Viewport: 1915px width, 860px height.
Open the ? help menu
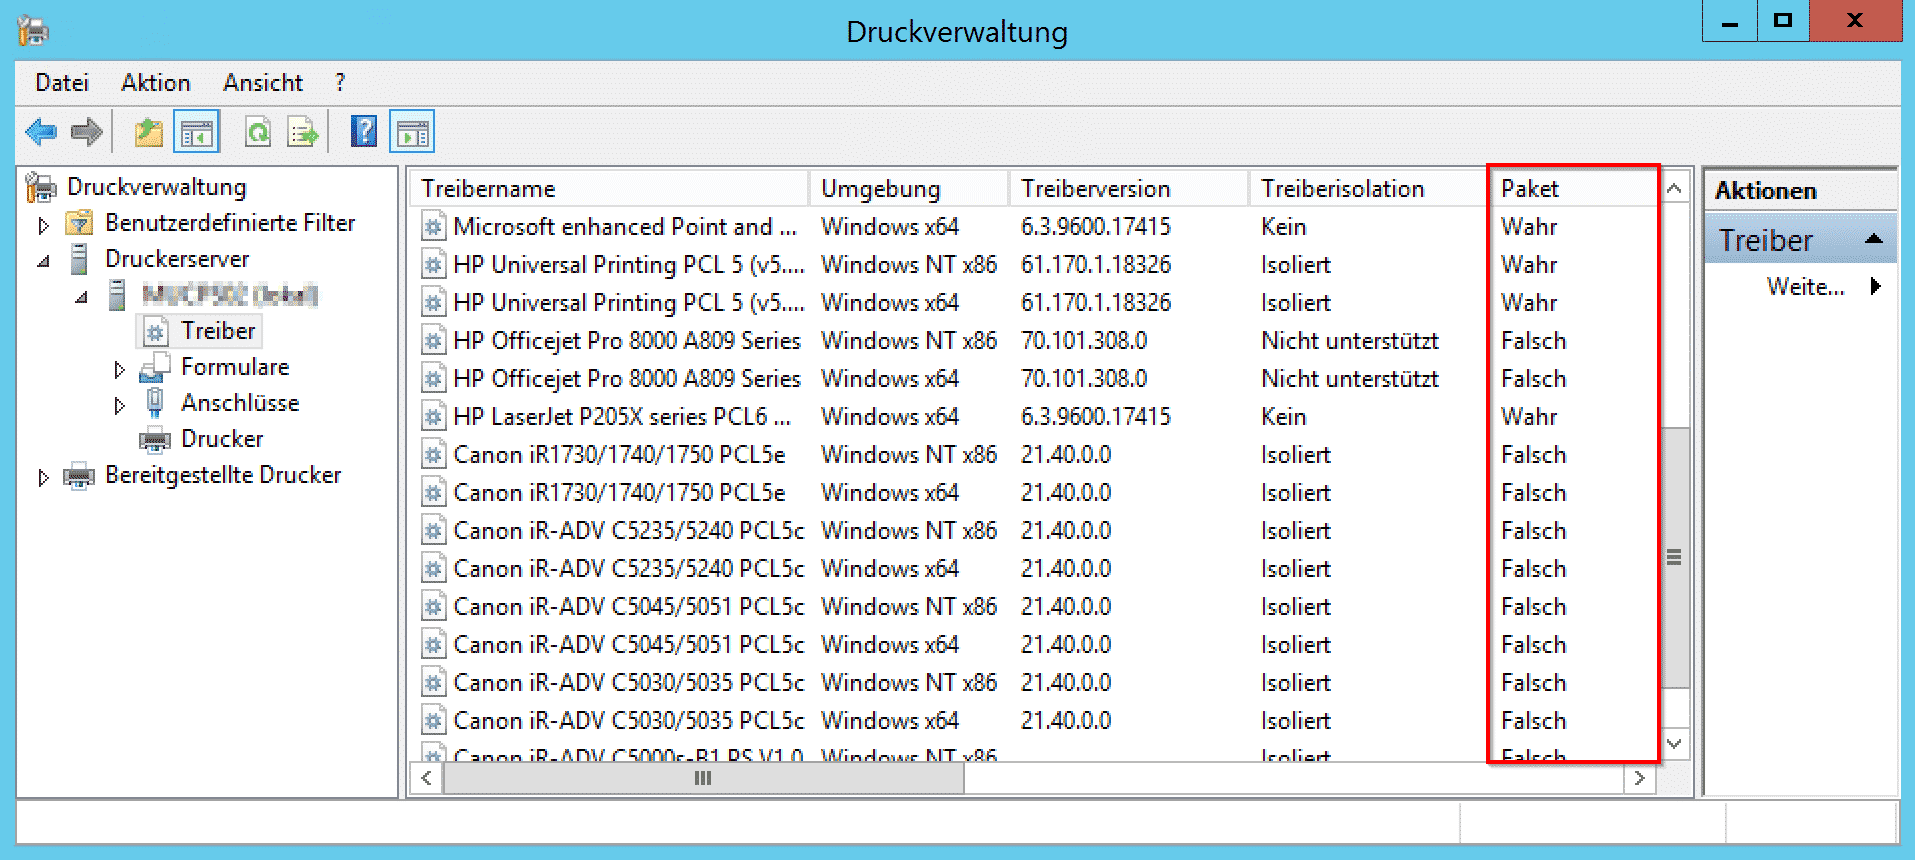(340, 83)
